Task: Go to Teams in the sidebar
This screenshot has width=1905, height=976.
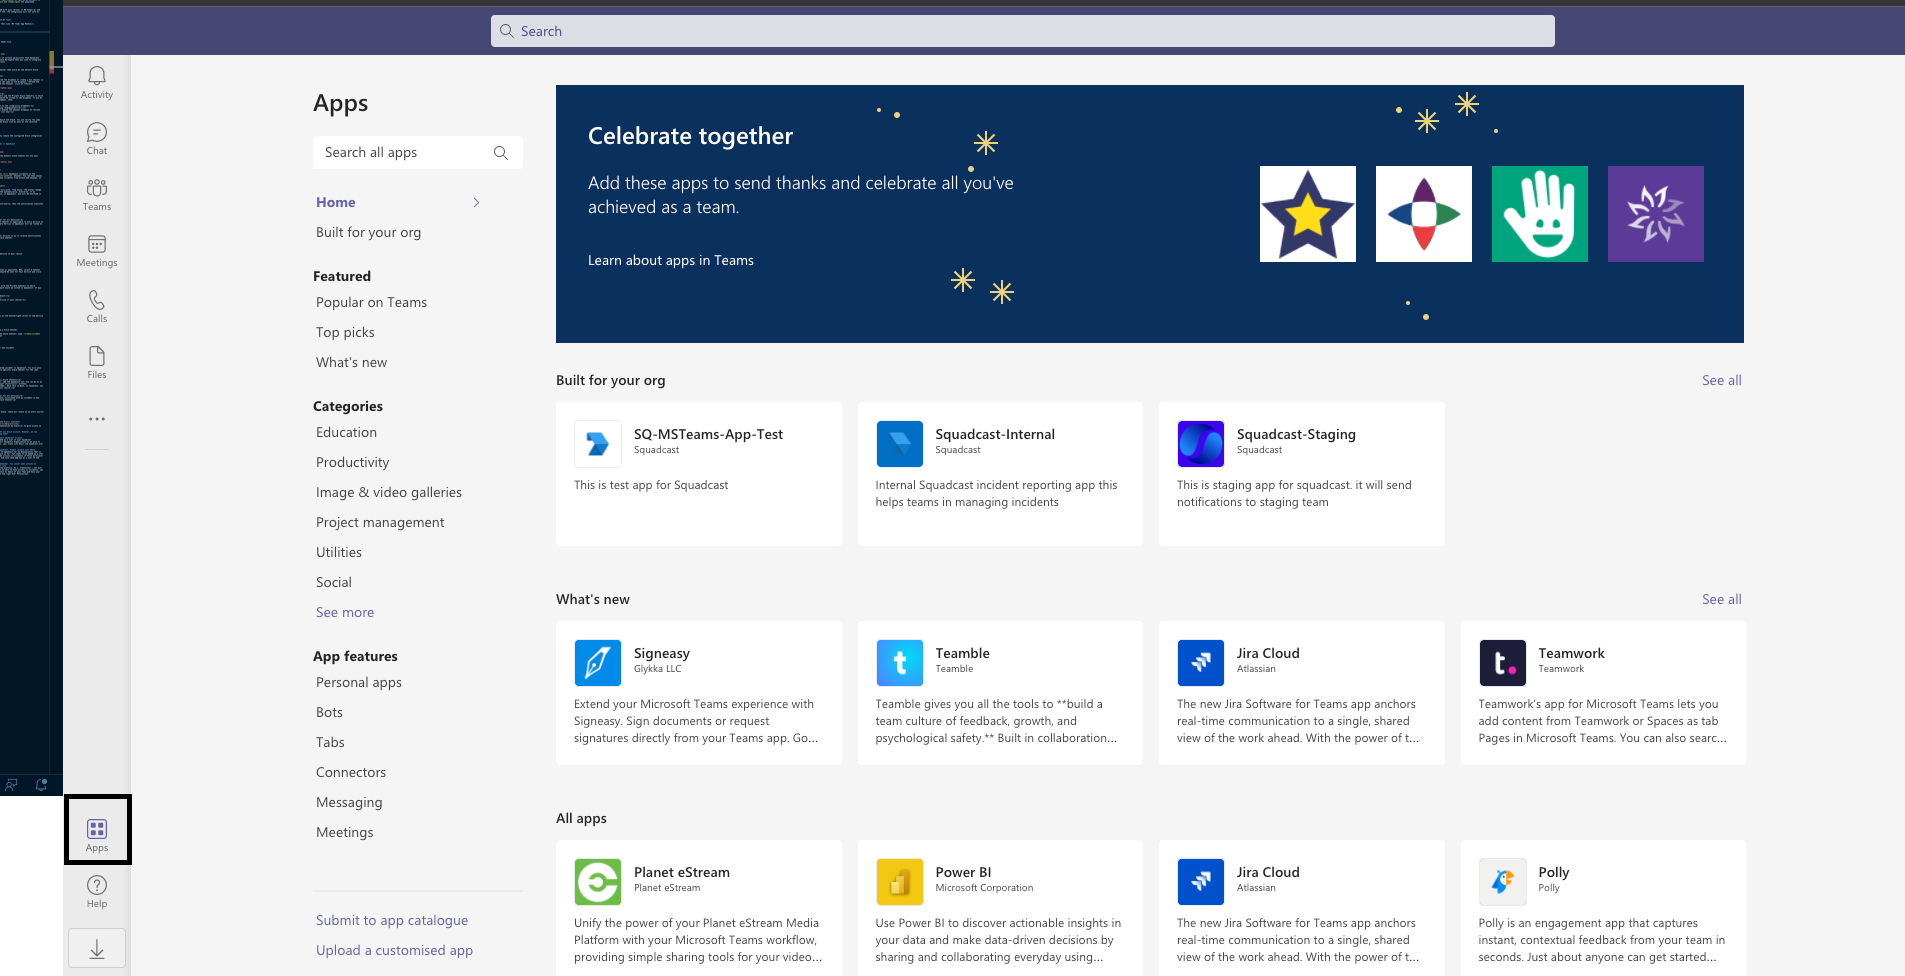Action: tap(97, 194)
